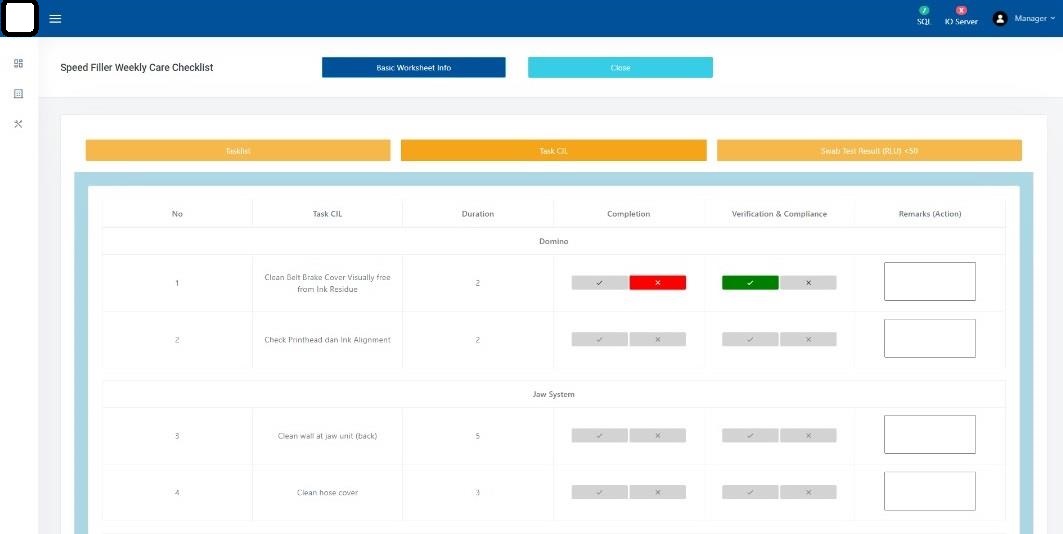This screenshot has height=534, width=1063.
Task: Open the worksheet list icon in sidebar
Action: coord(18,94)
